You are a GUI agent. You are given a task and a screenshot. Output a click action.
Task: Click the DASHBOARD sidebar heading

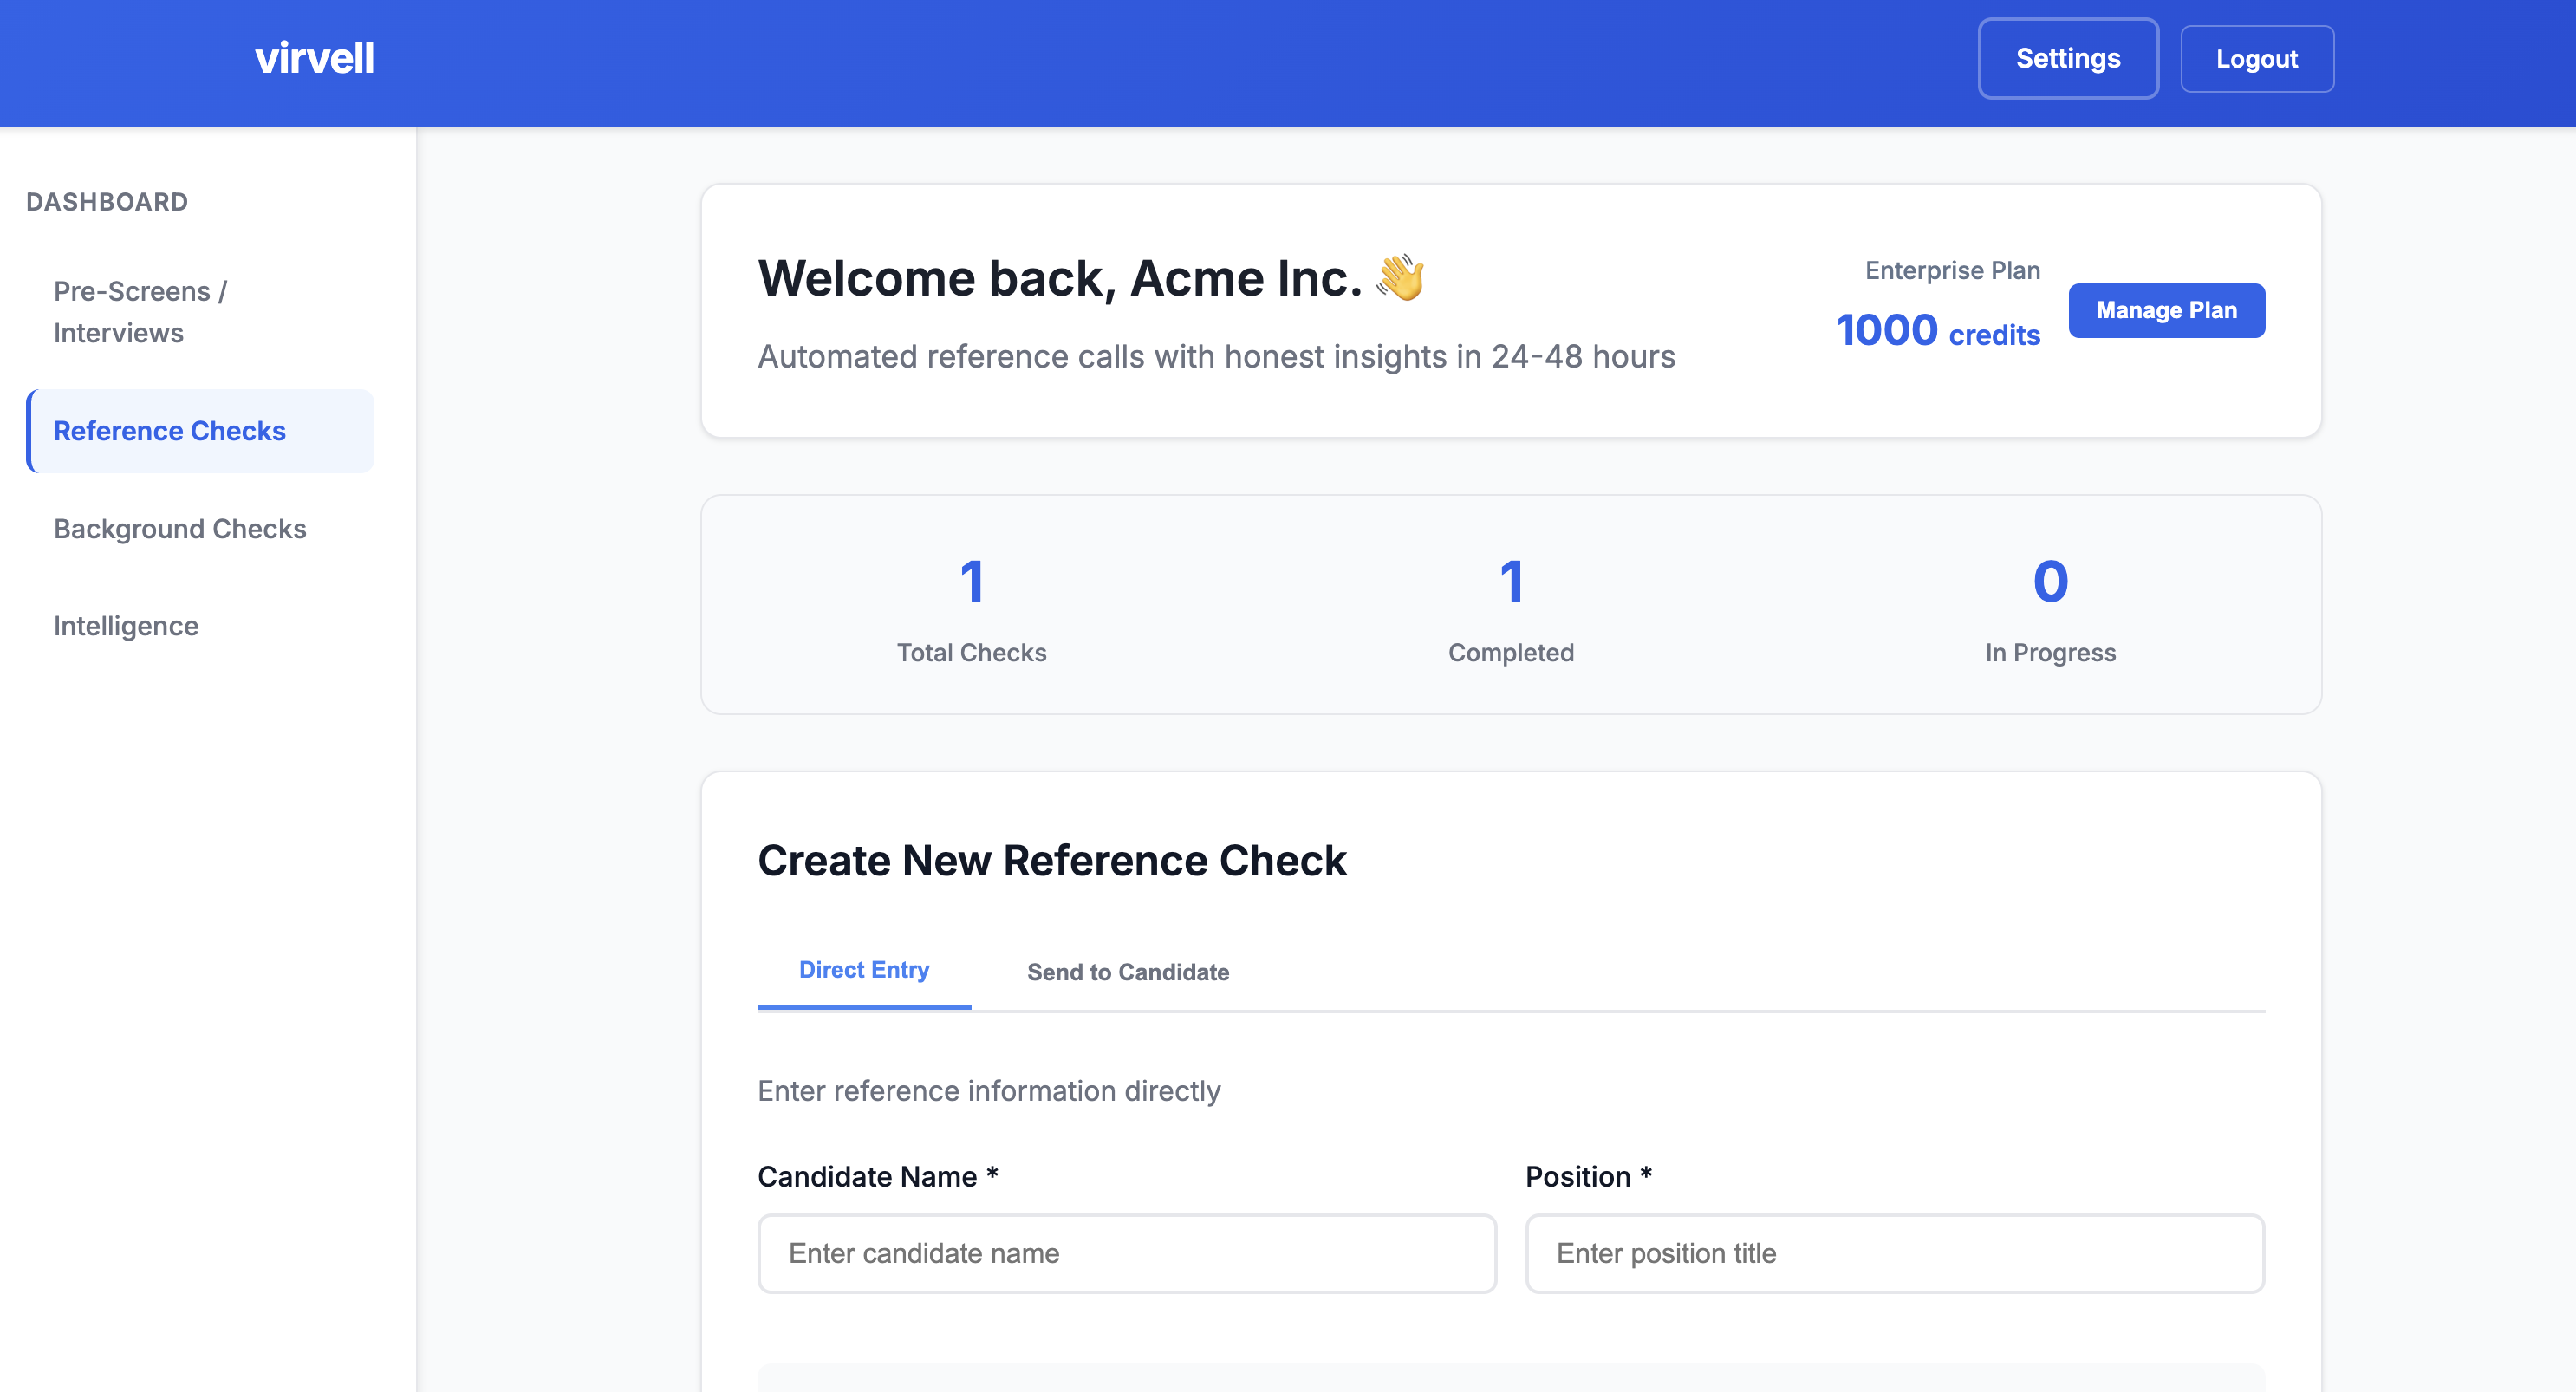(x=106, y=201)
